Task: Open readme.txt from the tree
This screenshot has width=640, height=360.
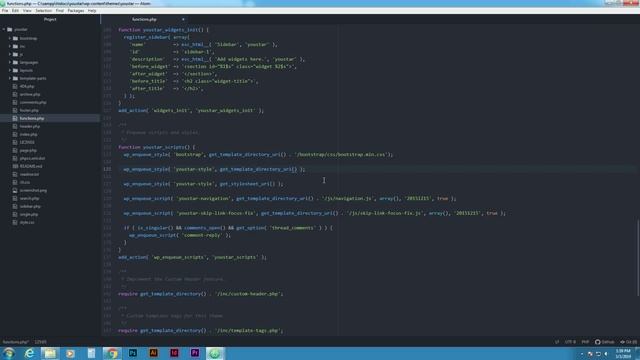Action: 29,174
